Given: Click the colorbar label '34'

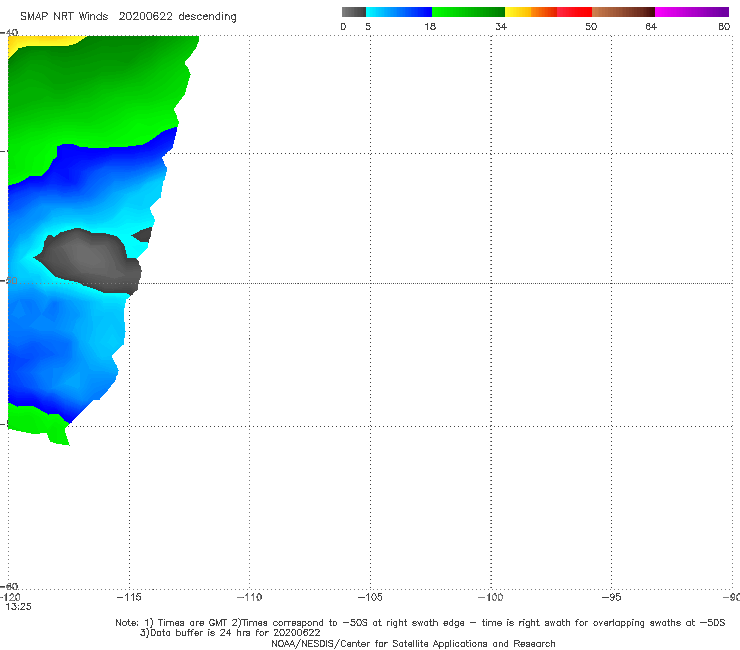Looking at the screenshot, I should 501,26.
